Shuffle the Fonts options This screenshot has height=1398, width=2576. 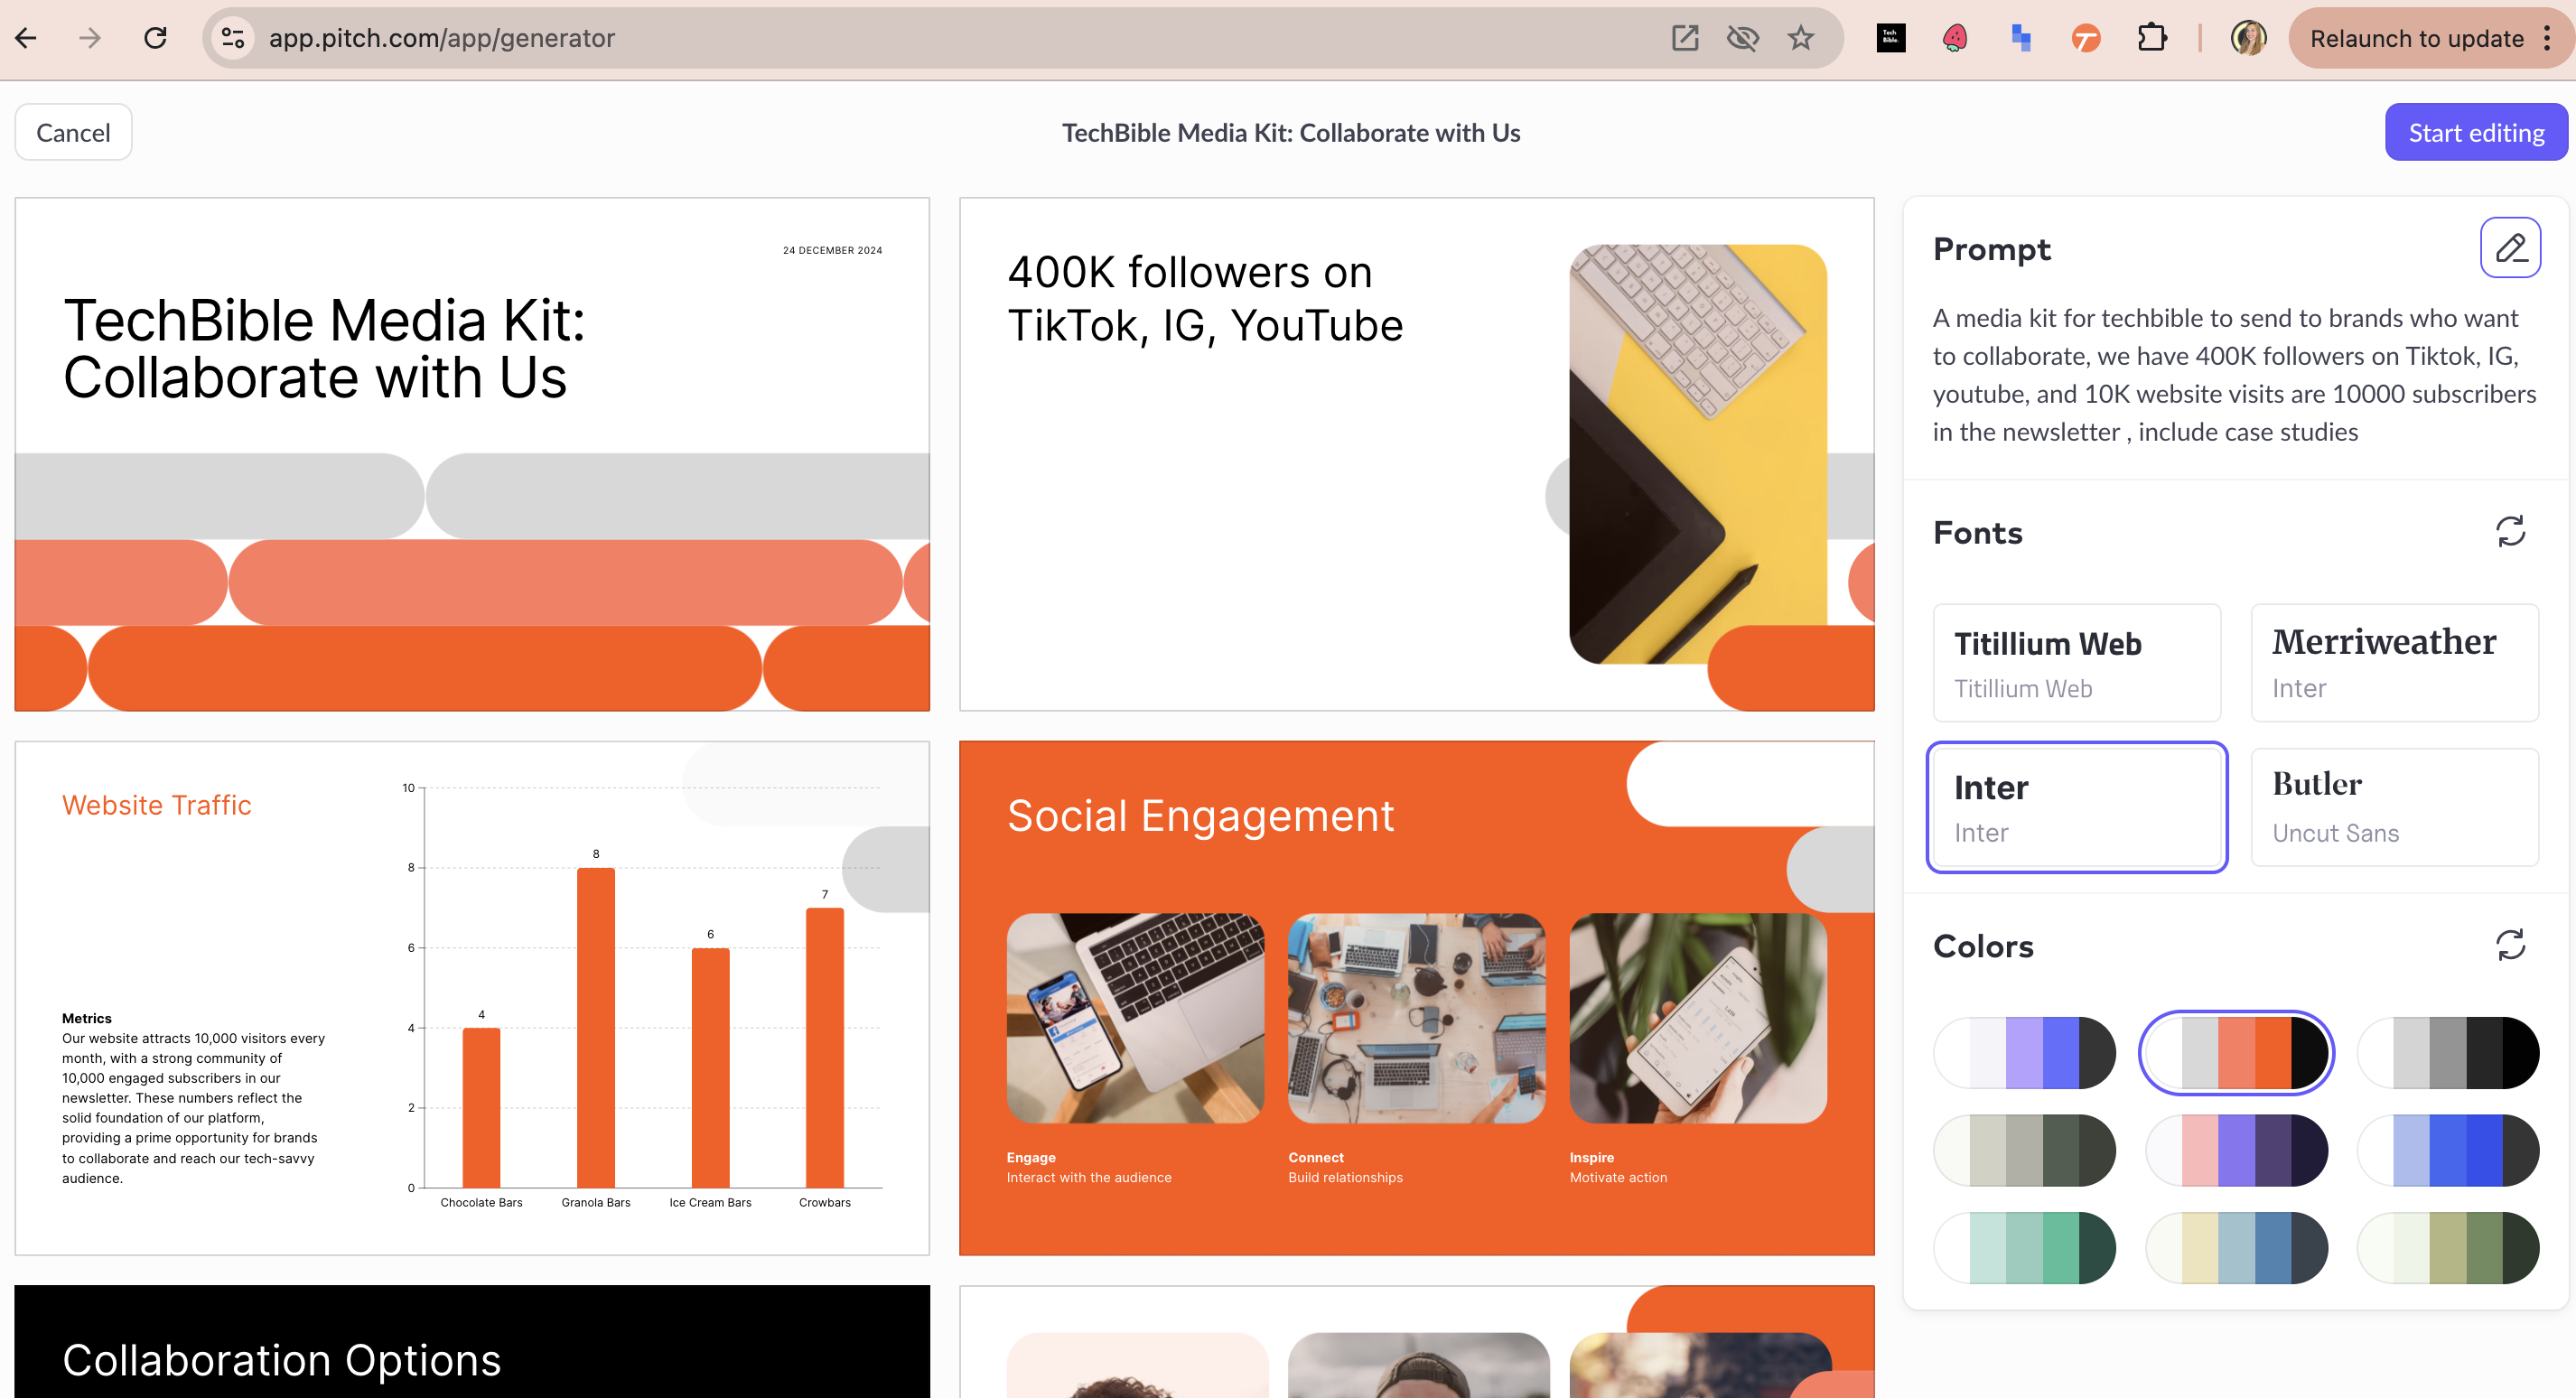tap(2510, 531)
